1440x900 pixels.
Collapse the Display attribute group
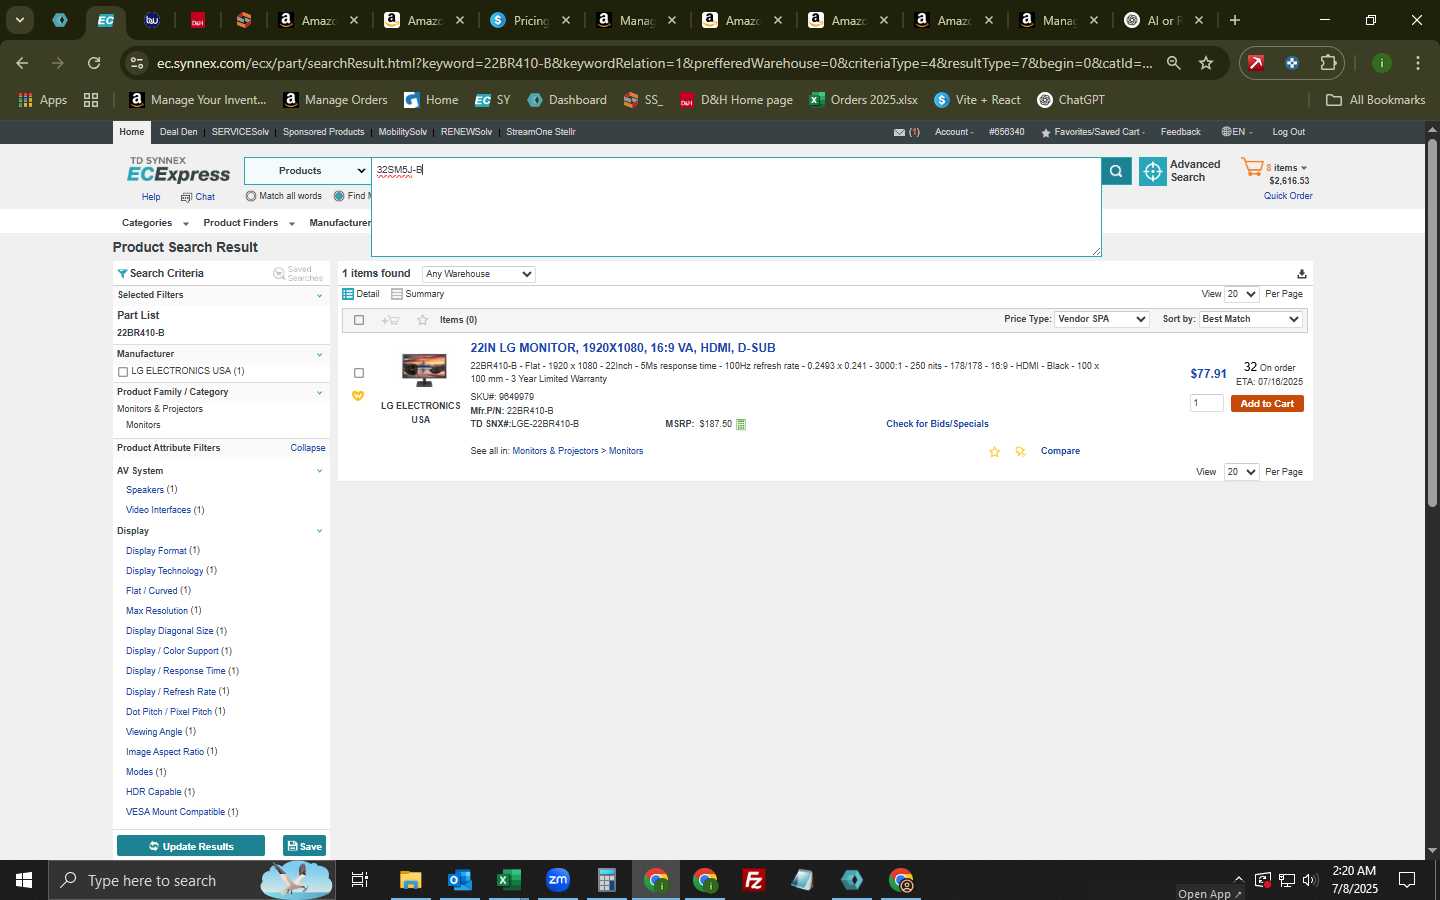click(319, 531)
